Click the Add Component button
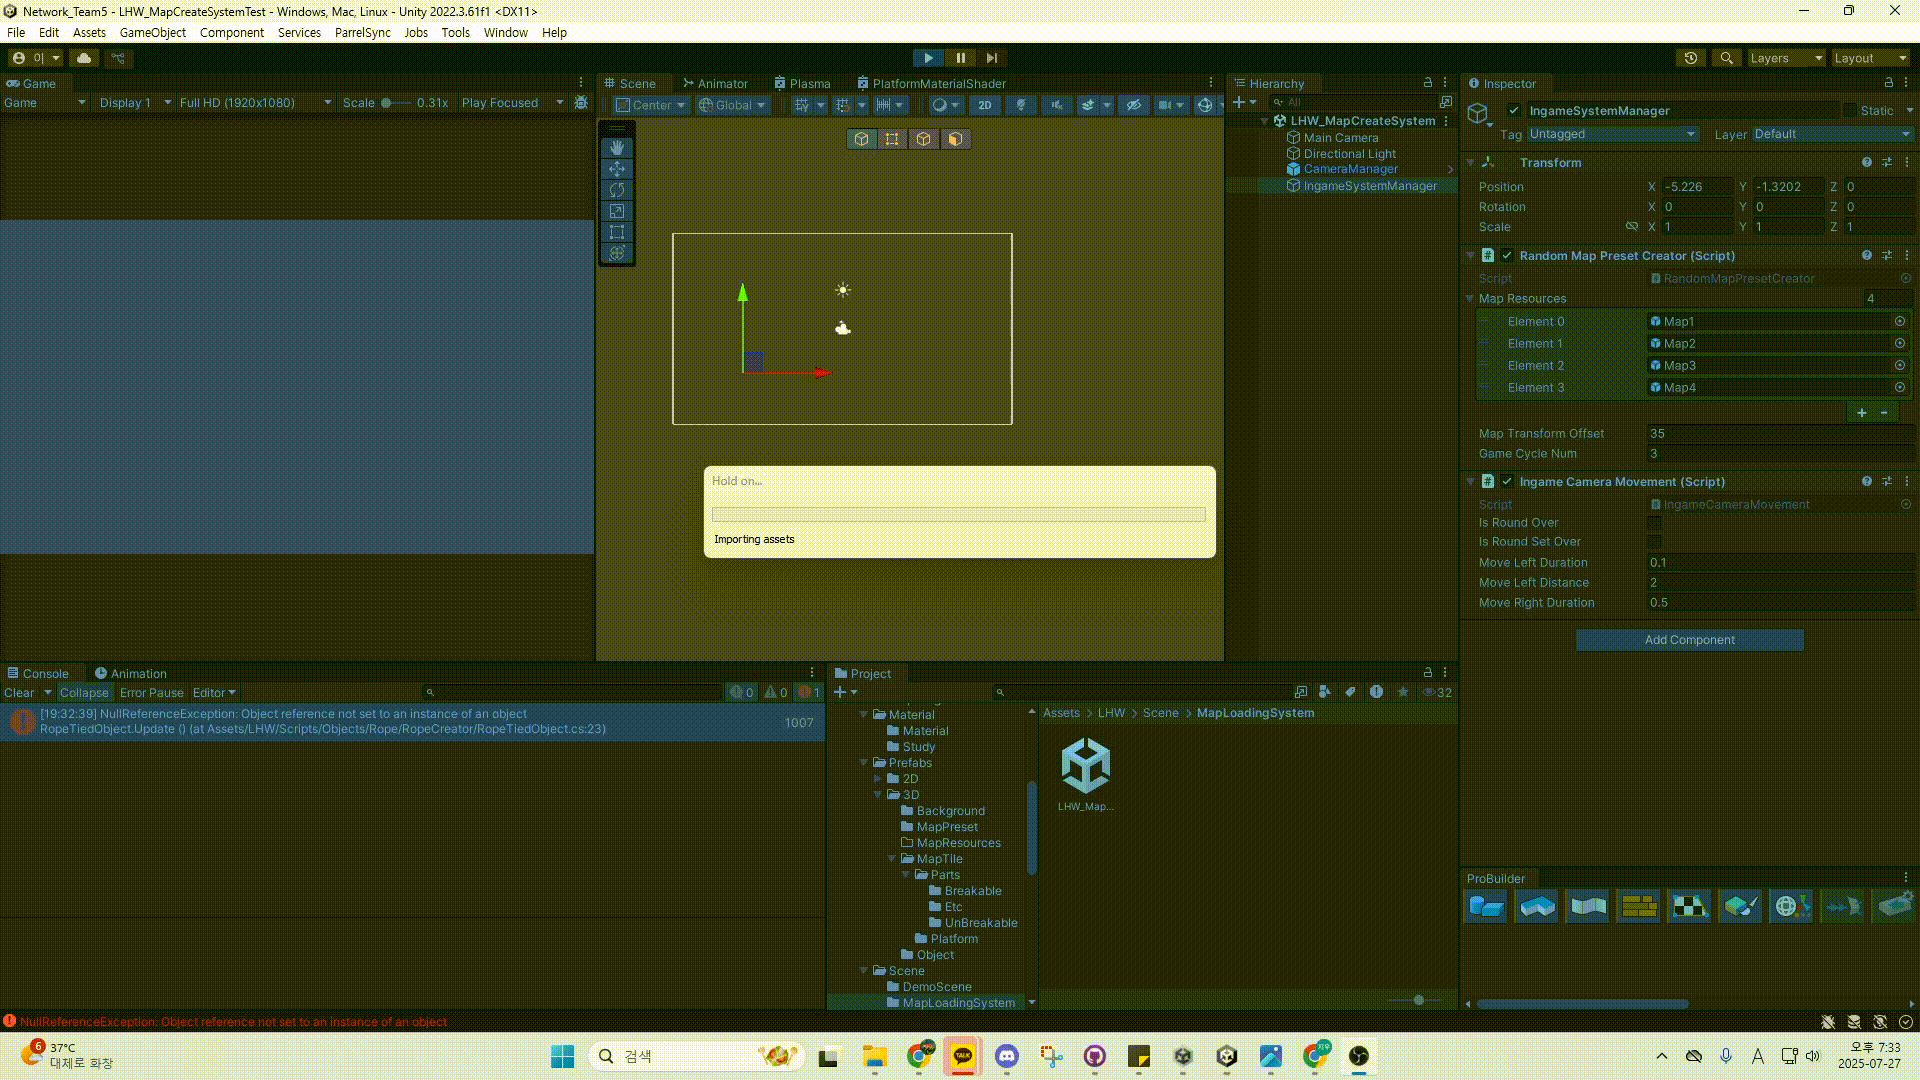This screenshot has width=1920, height=1080. pyautogui.click(x=1689, y=640)
